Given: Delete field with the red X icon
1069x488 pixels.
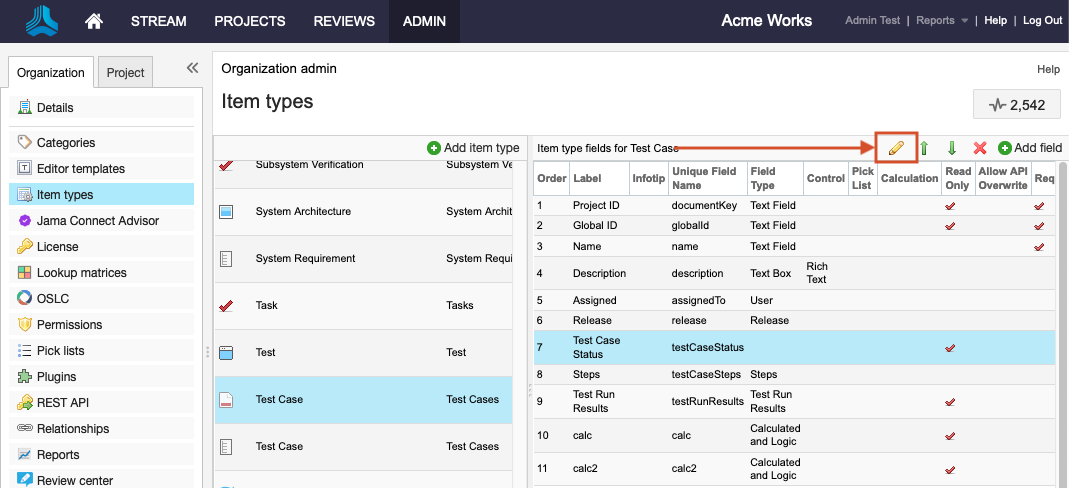Looking at the screenshot, I should click(980, 148).
